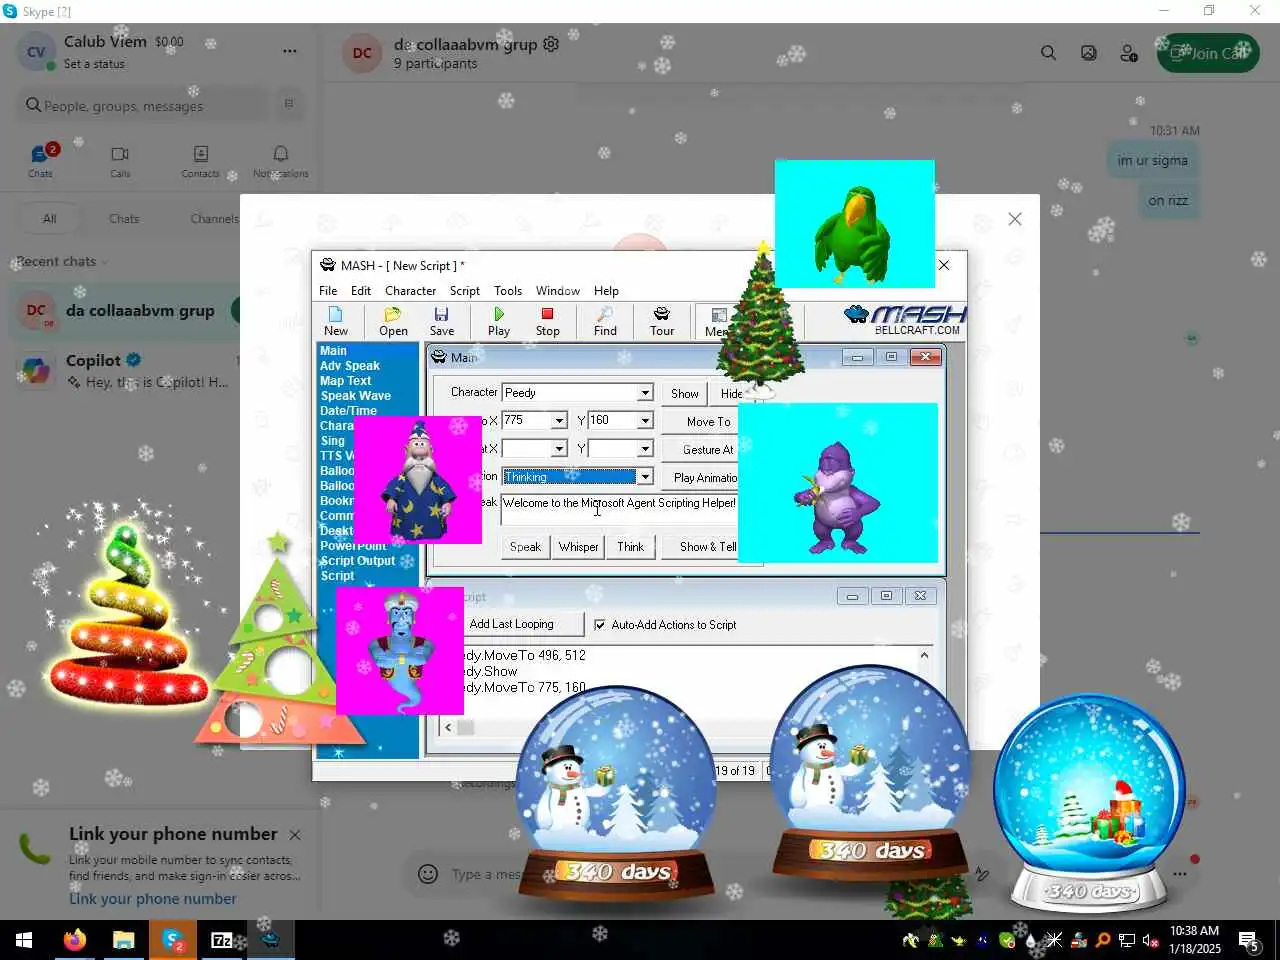Viewport: 1280px width, 960px height.
Task: Select the All tab in Skype chat list
Action: coord(49,219)
